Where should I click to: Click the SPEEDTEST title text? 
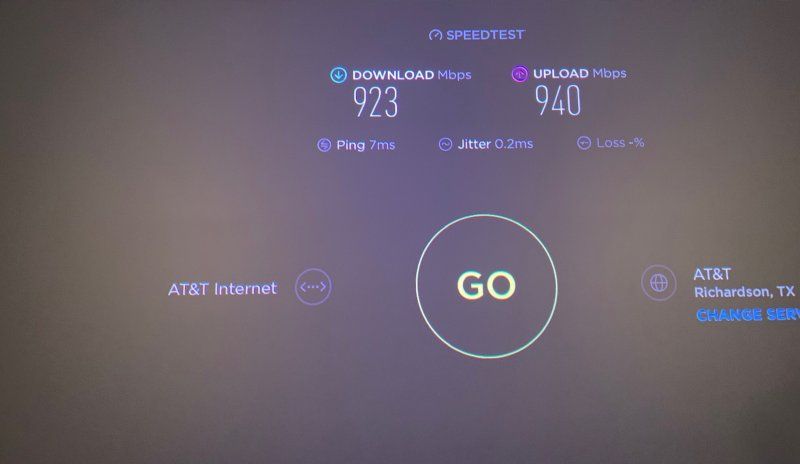[485, 35]
